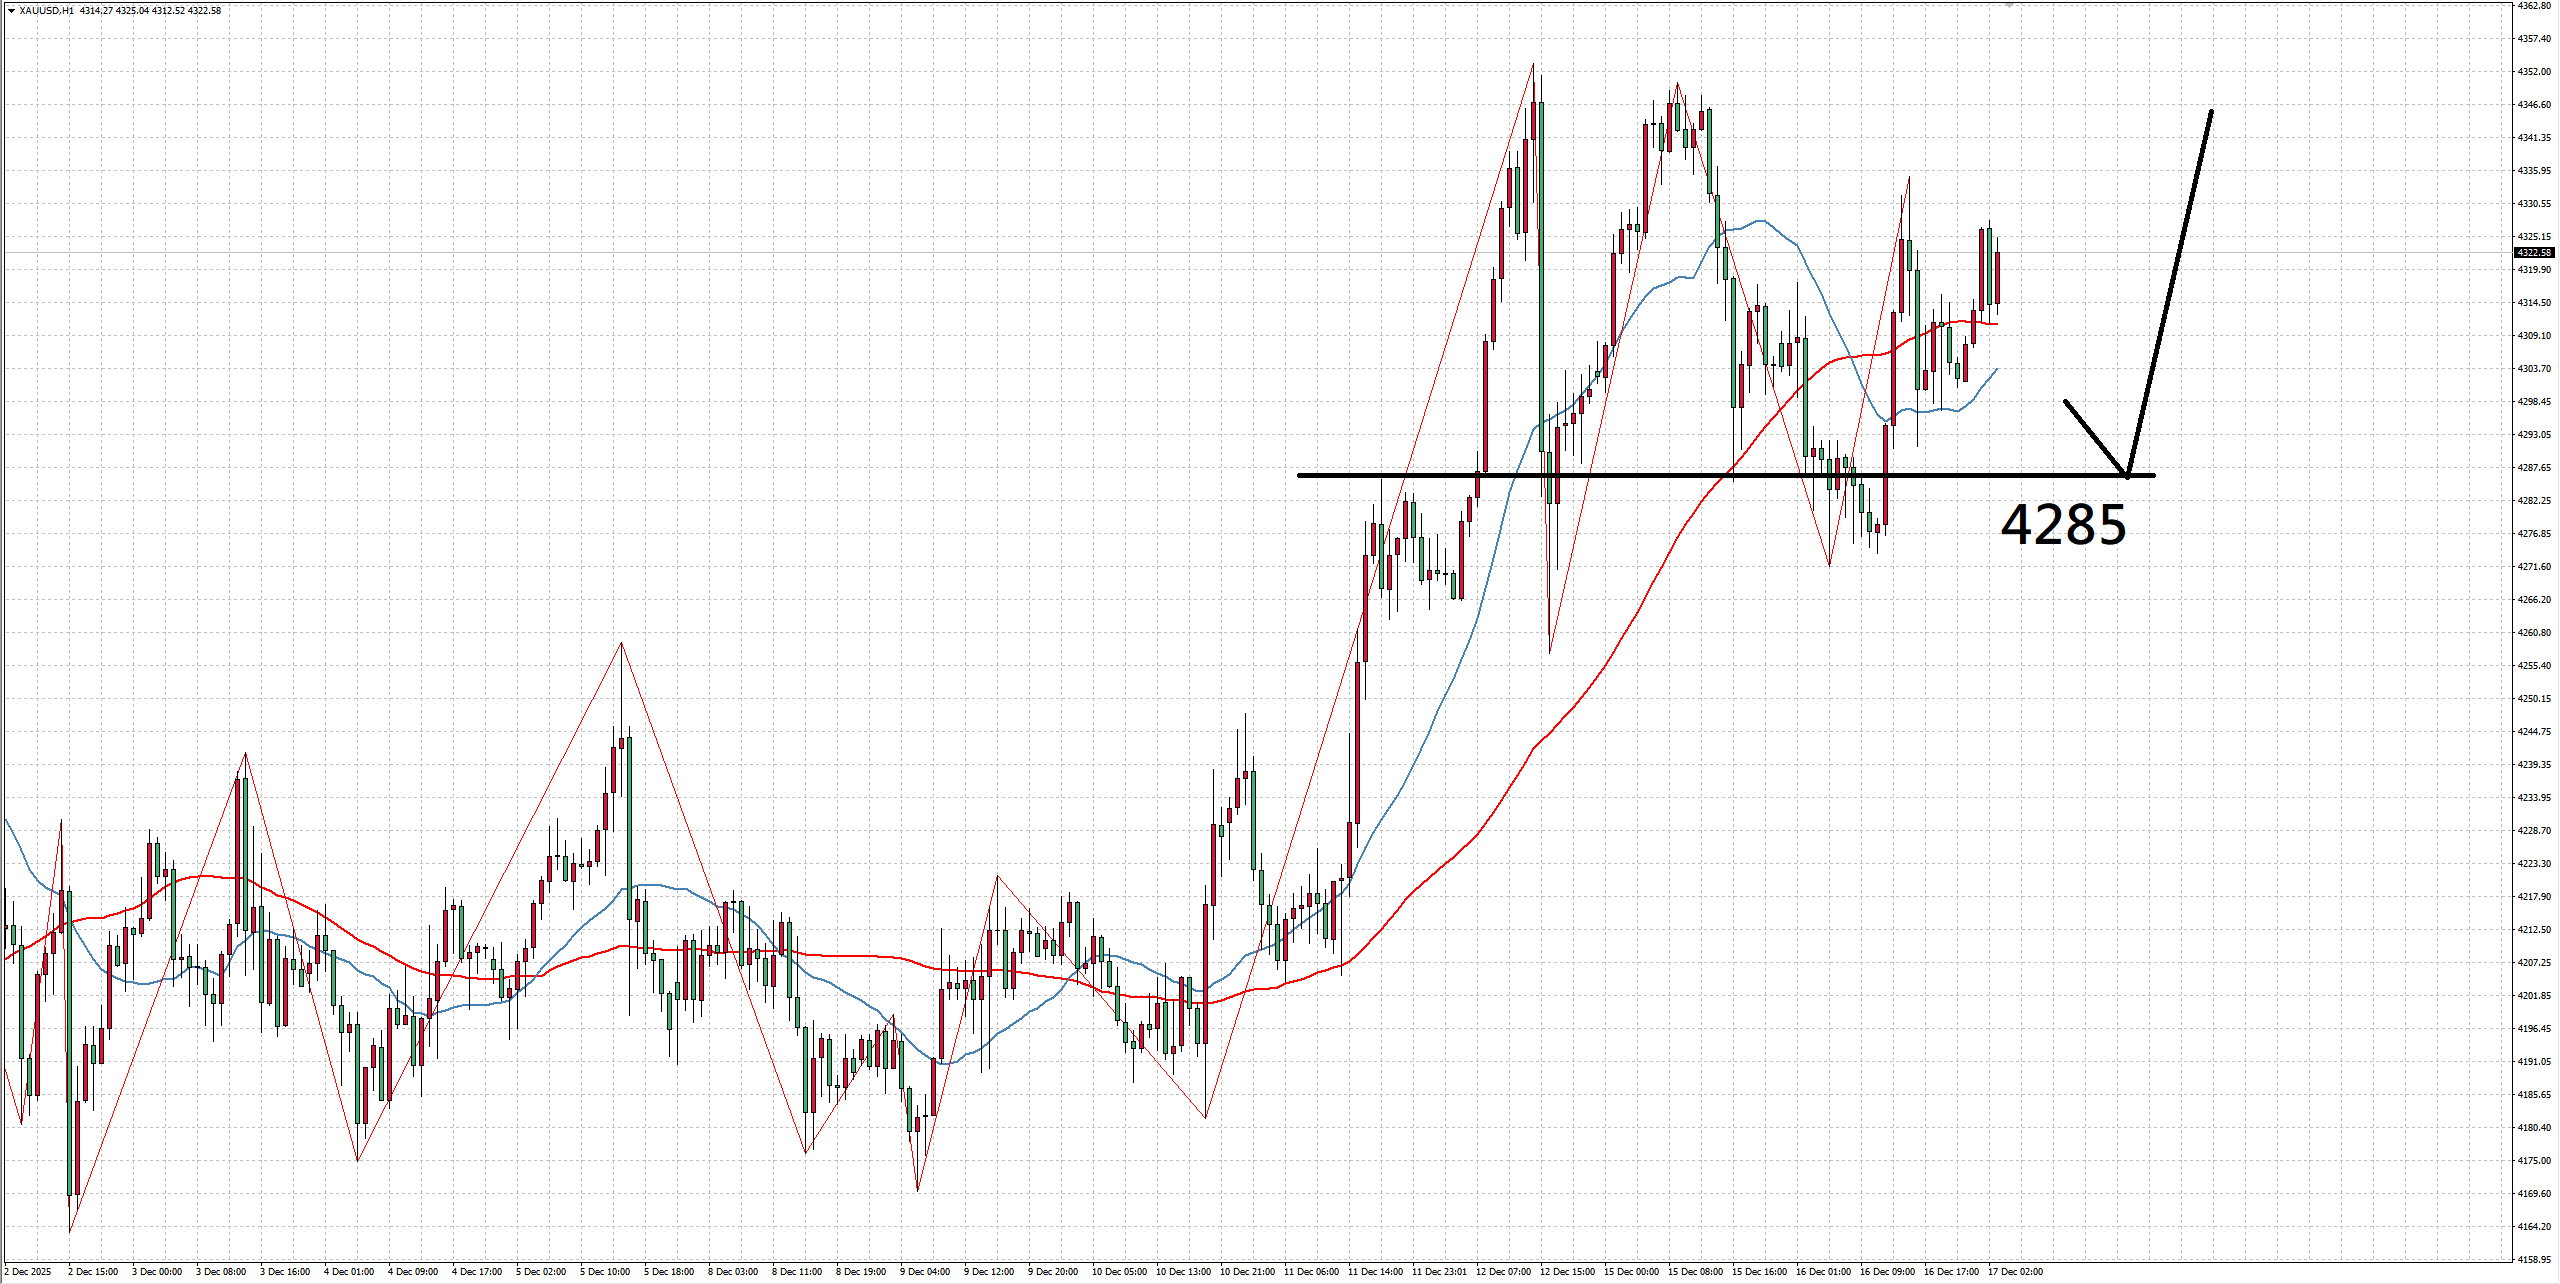Click the 4346.60 price axis label

tap(2534, 104)
